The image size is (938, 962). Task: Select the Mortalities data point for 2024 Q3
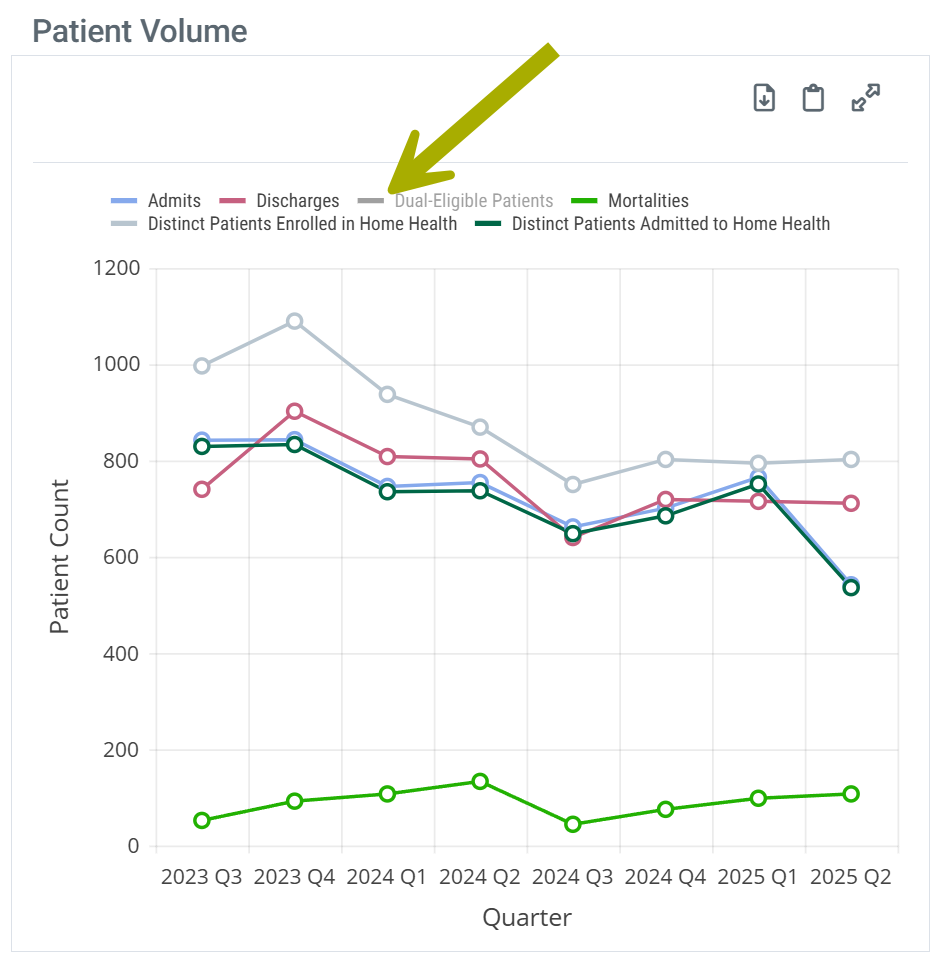(x=573, y=824)
